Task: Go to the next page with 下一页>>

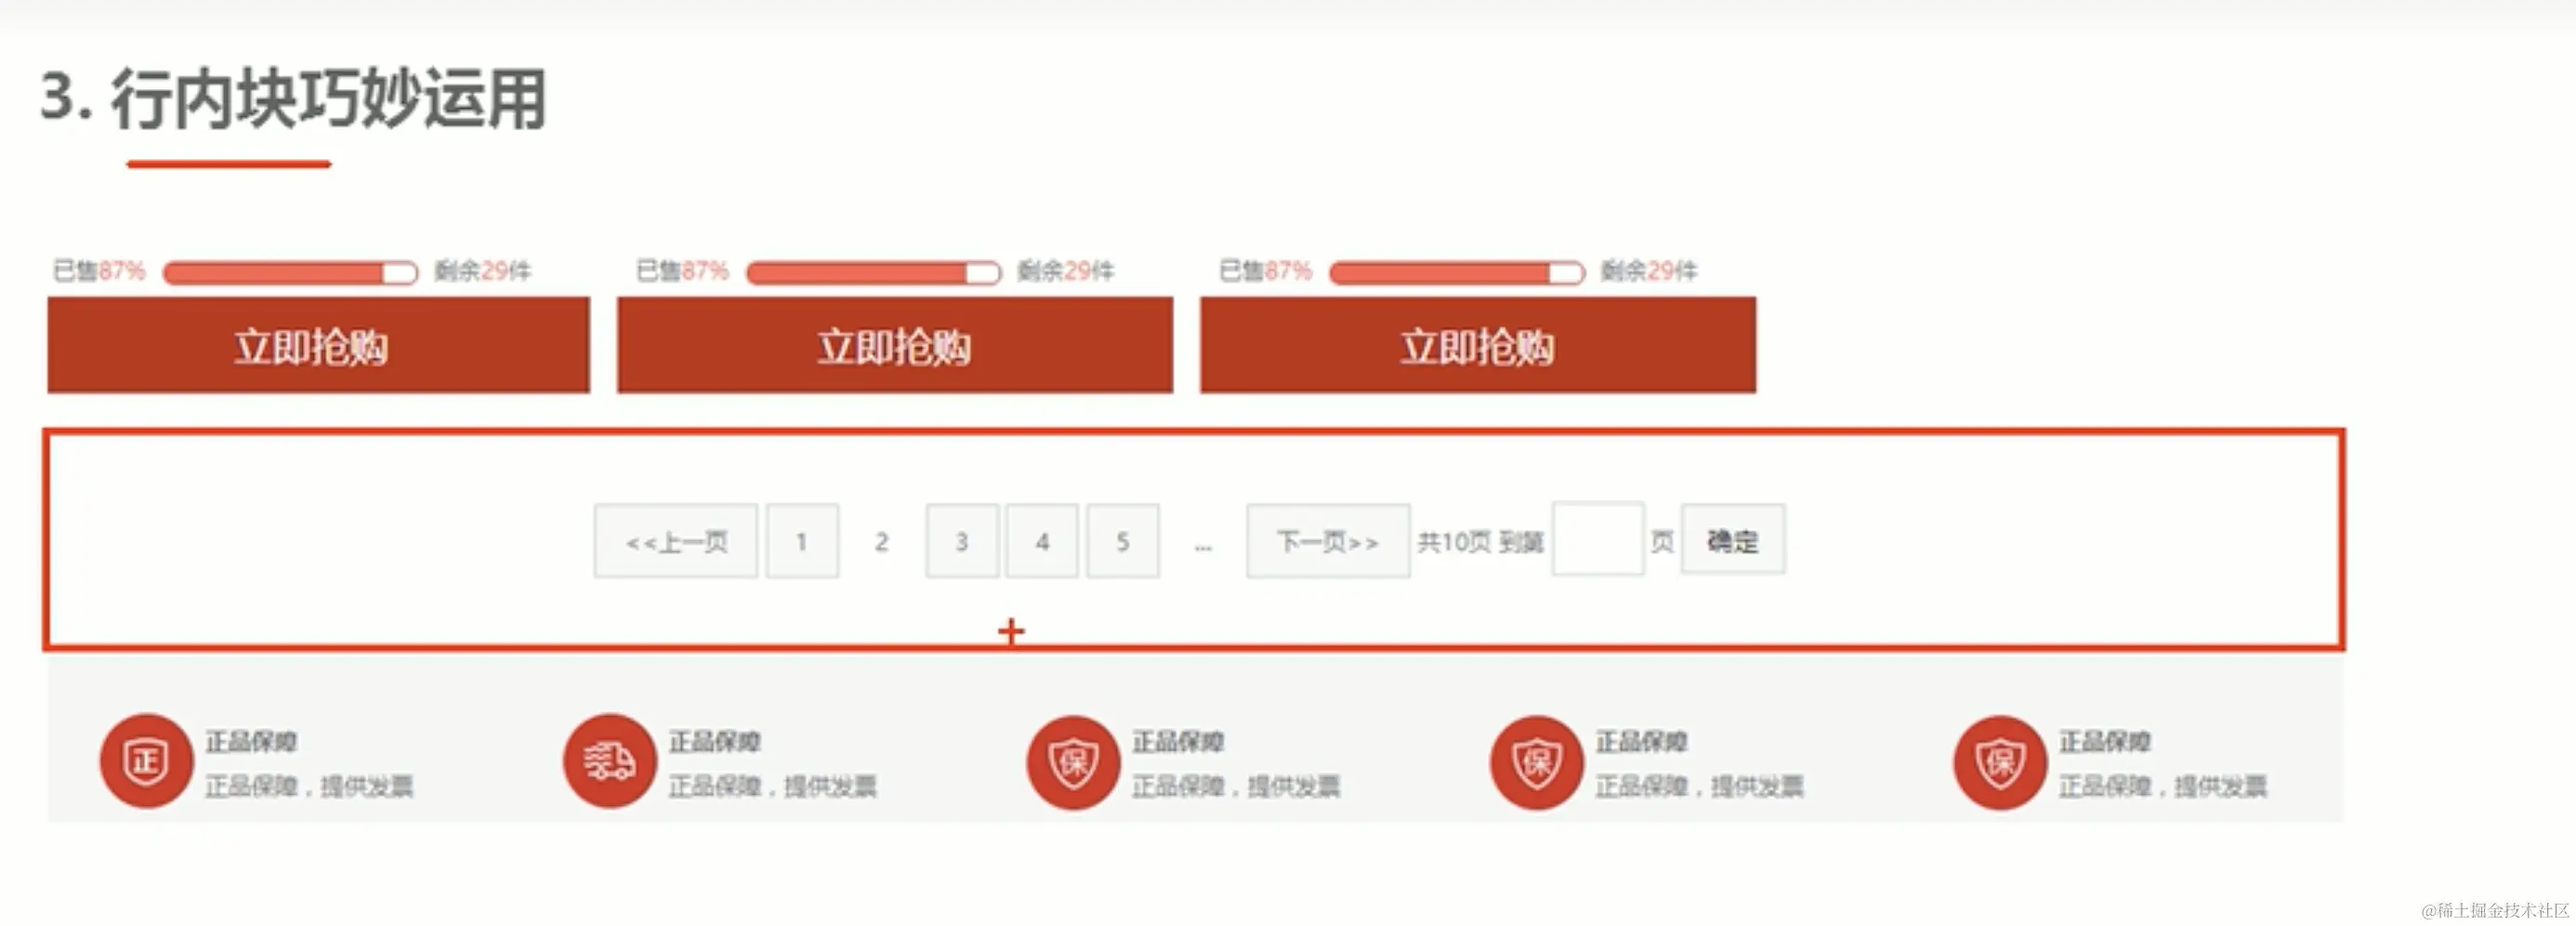Action: (x=1328, y=541)
